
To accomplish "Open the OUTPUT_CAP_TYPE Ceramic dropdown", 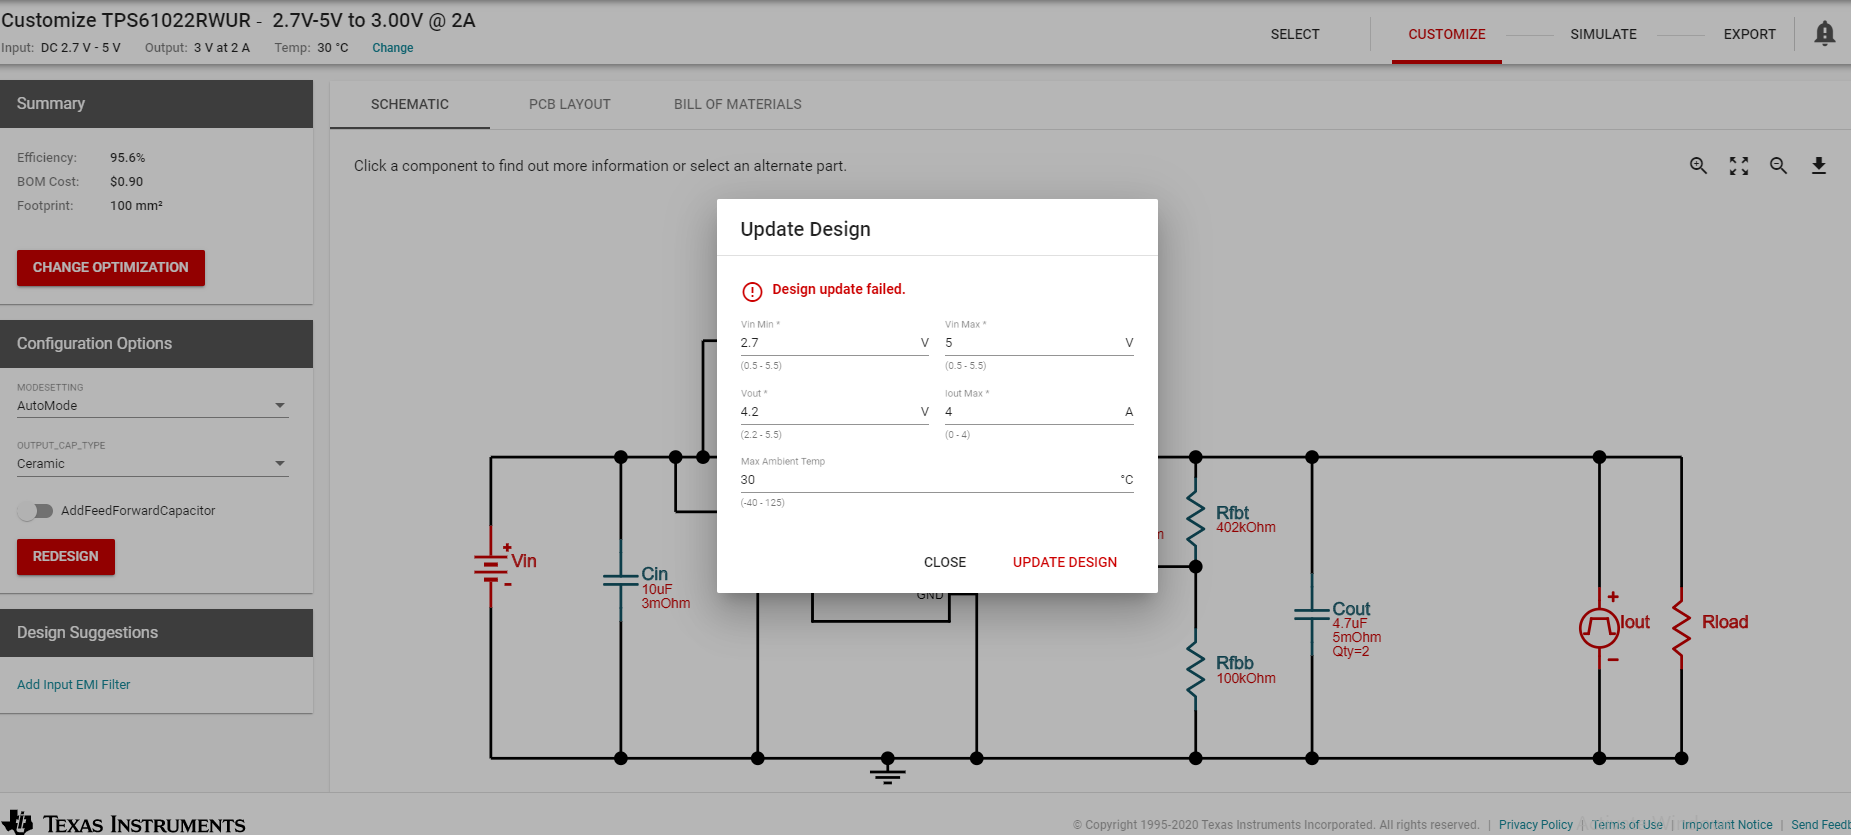I will 153,464.
